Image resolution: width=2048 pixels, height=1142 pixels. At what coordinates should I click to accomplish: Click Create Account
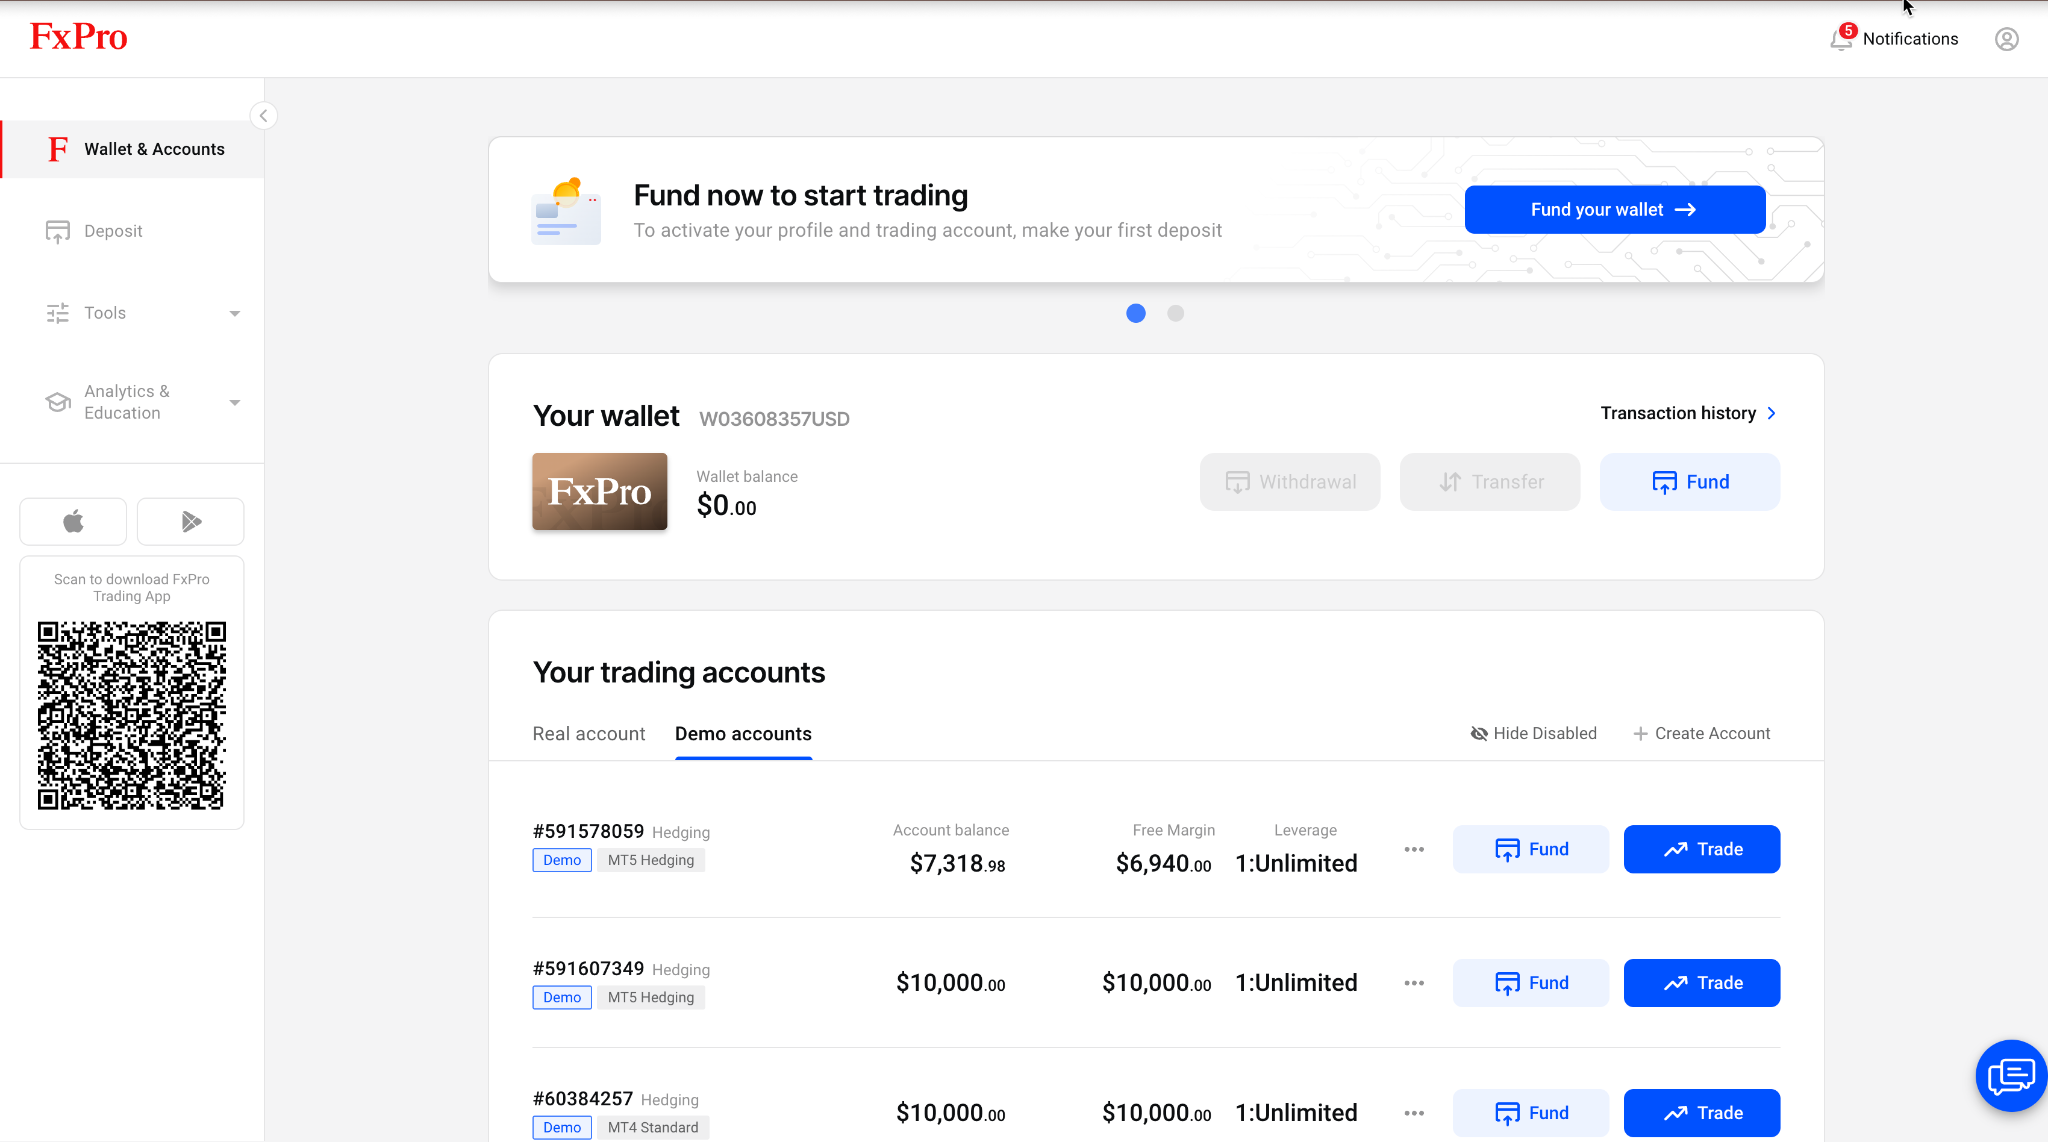tap(1701, 734)
